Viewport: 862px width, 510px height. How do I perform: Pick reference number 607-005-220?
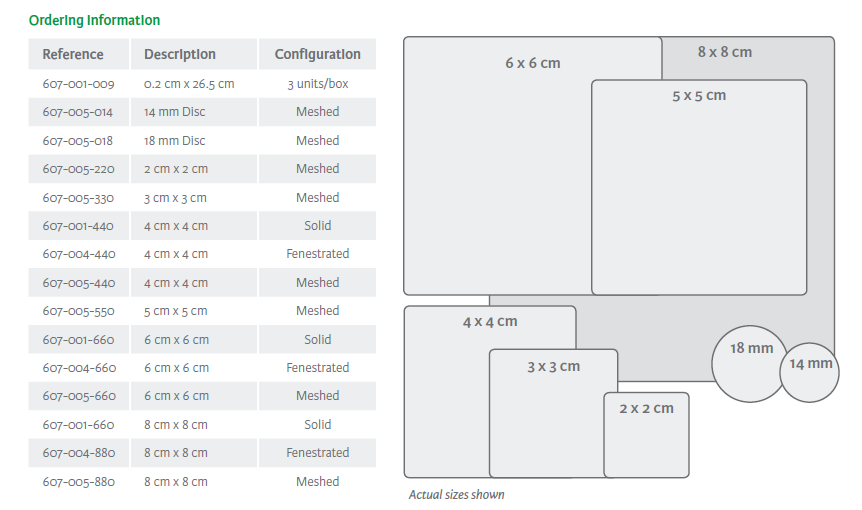(x=78, y=169)
